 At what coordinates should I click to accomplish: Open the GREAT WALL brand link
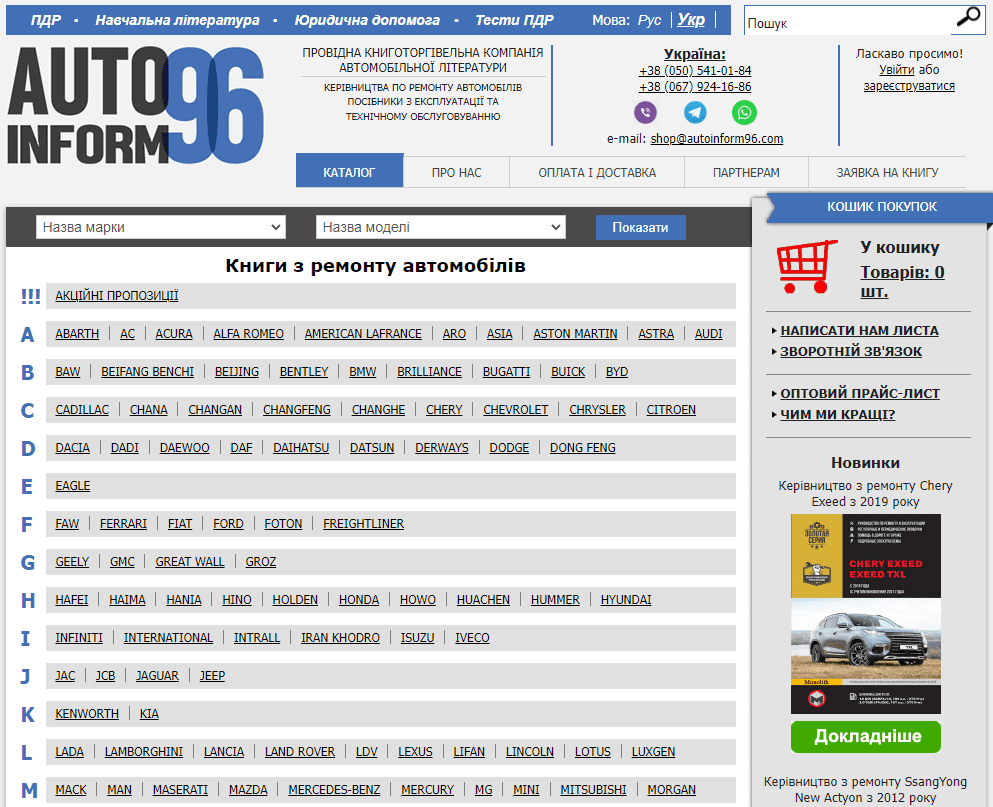pyautogui.click(x=190, y=562)
